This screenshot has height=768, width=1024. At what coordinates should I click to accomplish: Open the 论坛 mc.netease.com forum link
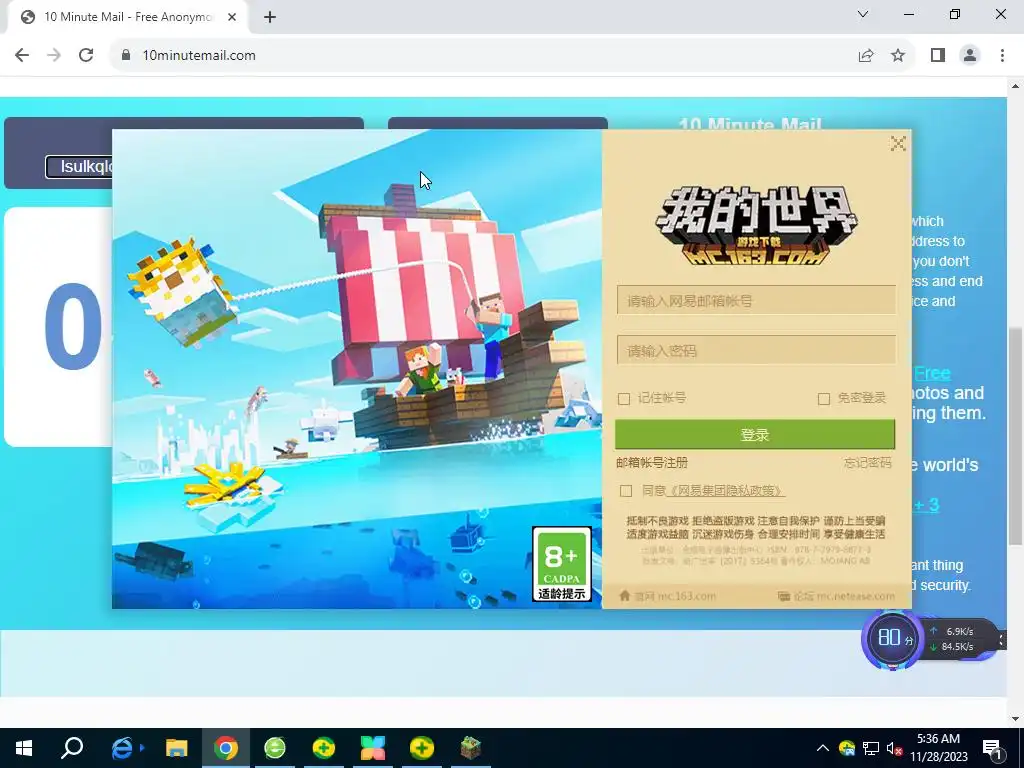pyautogui.click(x=836, y=596)
